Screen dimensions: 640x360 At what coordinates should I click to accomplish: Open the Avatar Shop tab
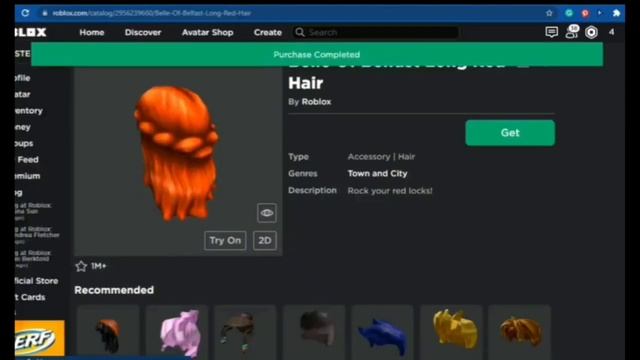(207, 32)
